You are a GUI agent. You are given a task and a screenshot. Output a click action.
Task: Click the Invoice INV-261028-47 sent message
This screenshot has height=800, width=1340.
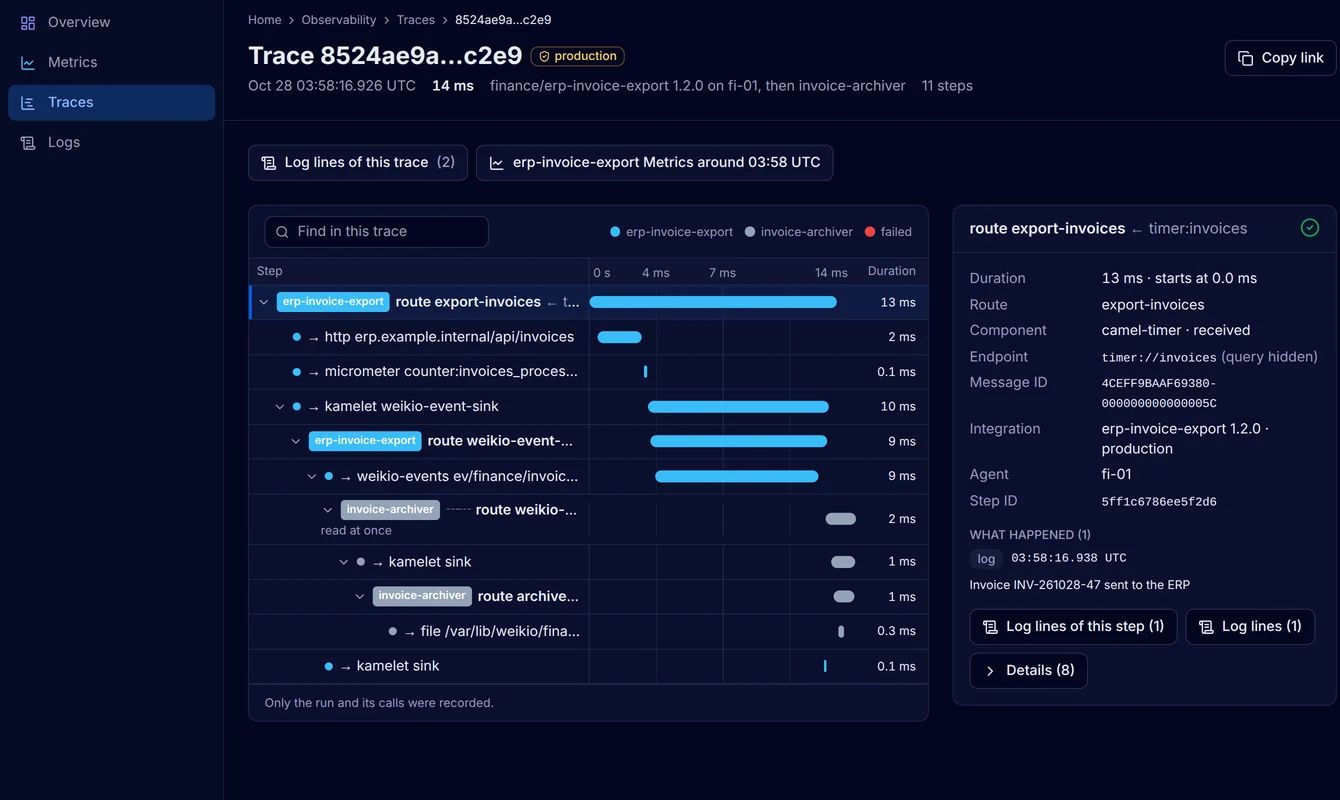[1080, 585]
